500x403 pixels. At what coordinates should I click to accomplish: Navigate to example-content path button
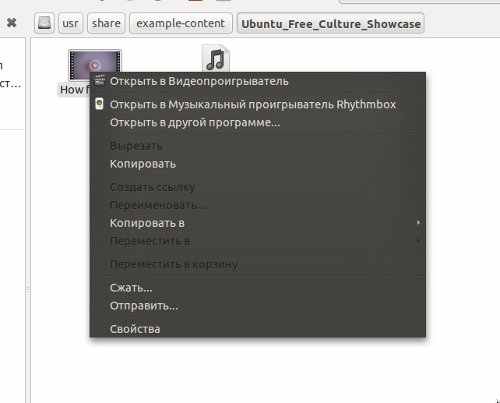point(181,23)
